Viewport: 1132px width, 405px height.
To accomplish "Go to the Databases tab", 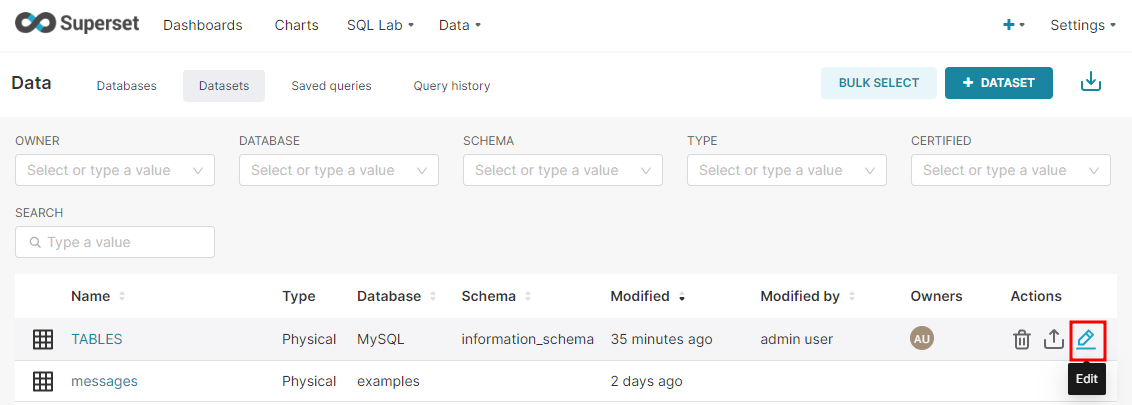I will [126, 86].
